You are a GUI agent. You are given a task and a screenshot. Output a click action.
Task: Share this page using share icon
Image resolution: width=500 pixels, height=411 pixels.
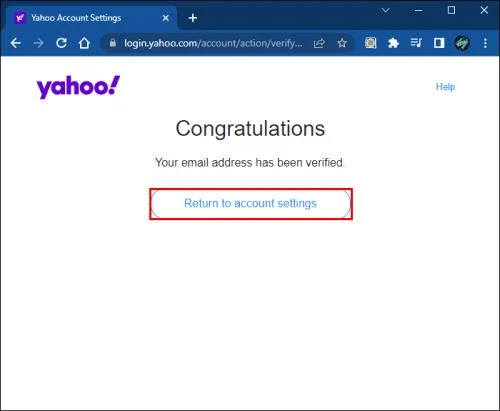(319, 43)
